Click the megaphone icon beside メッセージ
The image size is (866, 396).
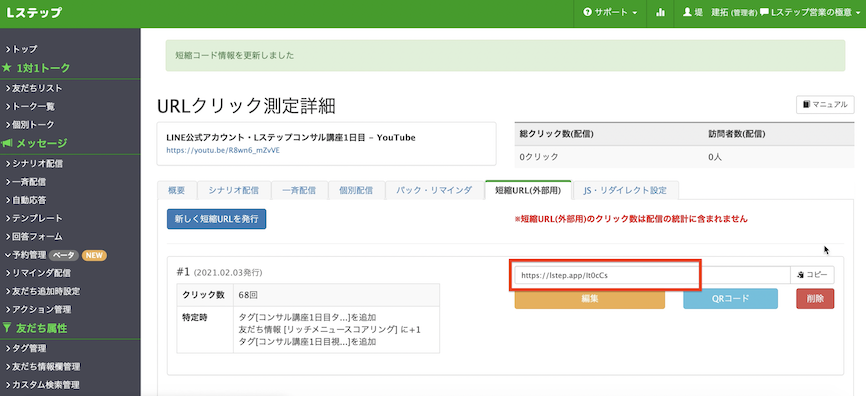click(7, 143)
